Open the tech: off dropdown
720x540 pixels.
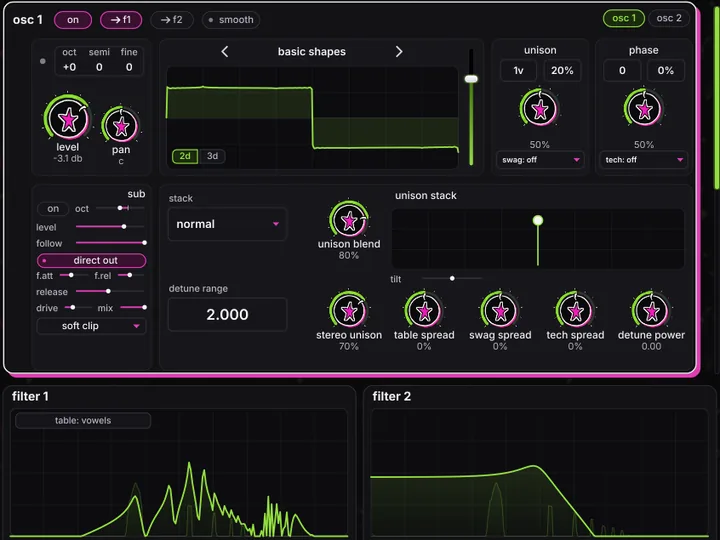tap(643, 160)
